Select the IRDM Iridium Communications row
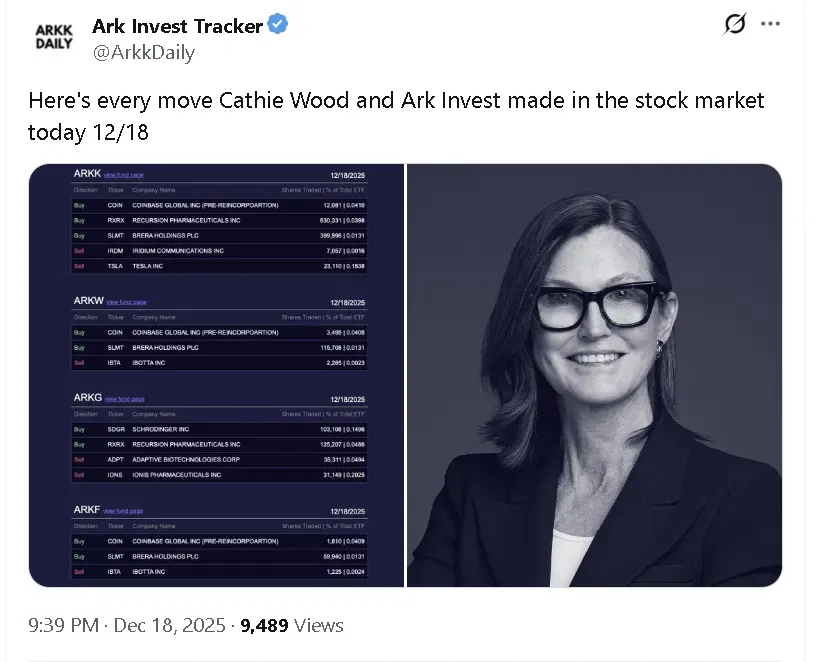 click(219, 251)
